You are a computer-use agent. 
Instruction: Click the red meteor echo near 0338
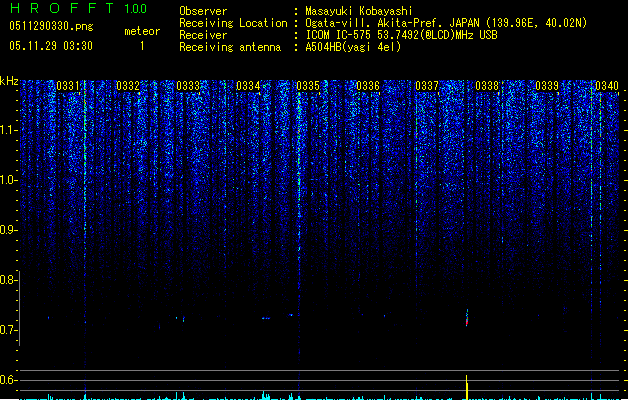[x=467, y=318]
